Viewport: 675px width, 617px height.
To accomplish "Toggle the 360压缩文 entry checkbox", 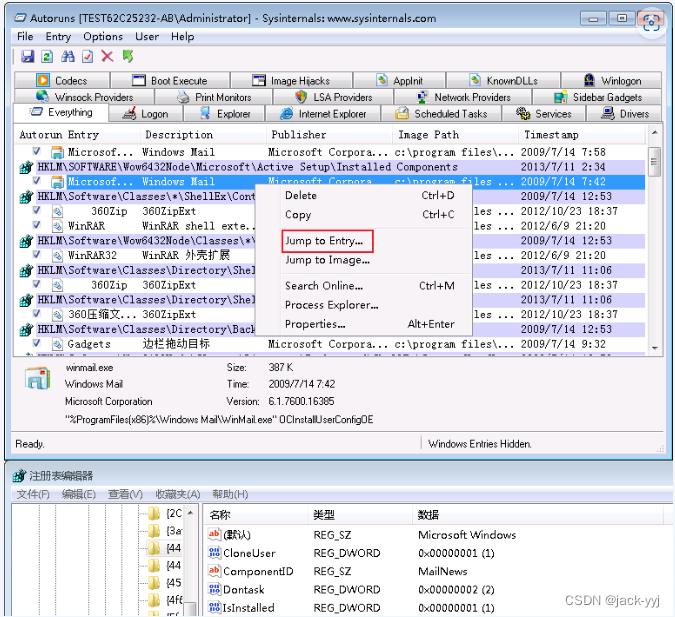I will tap(37, 313).
